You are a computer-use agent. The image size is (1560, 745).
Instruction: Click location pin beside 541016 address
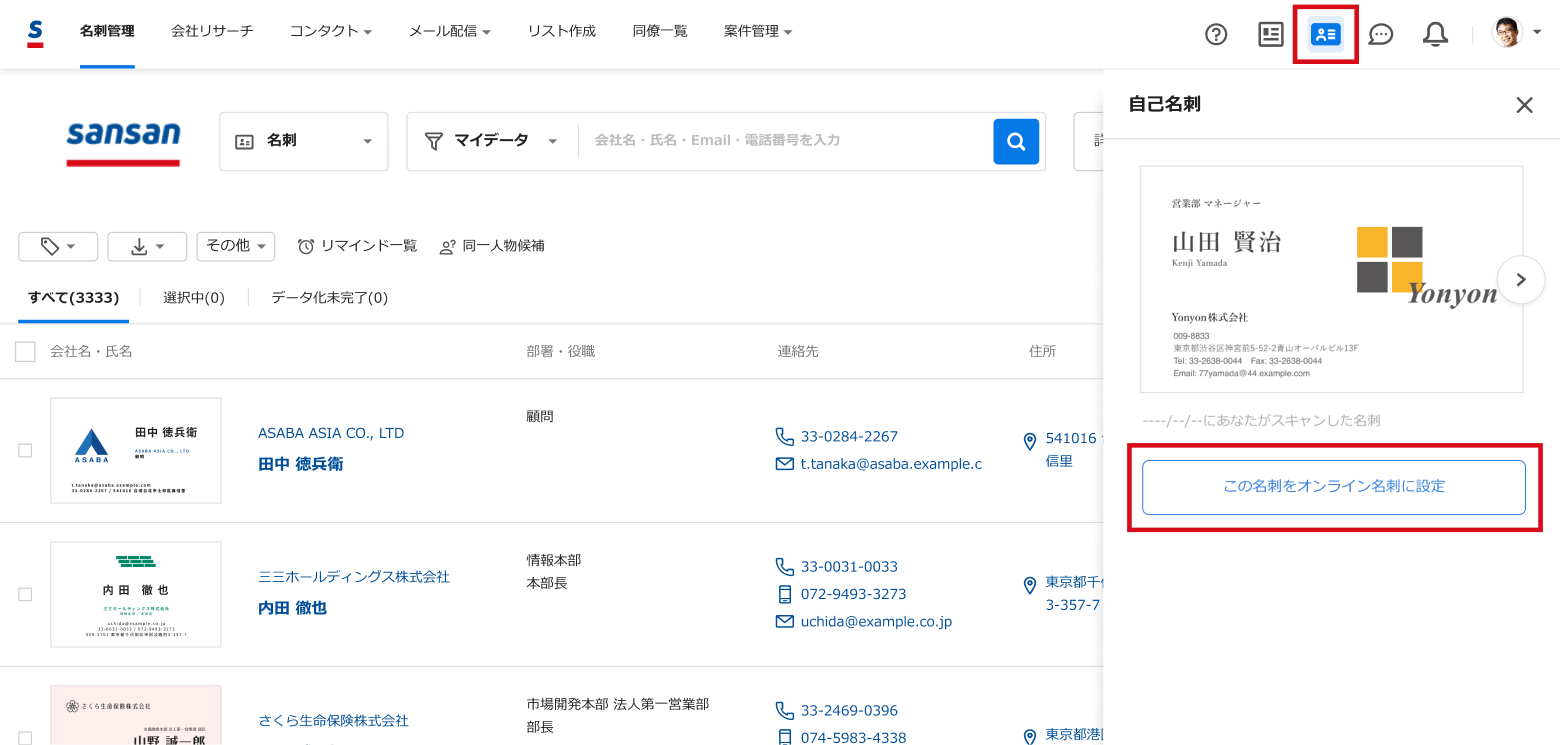pos(1030,441)
